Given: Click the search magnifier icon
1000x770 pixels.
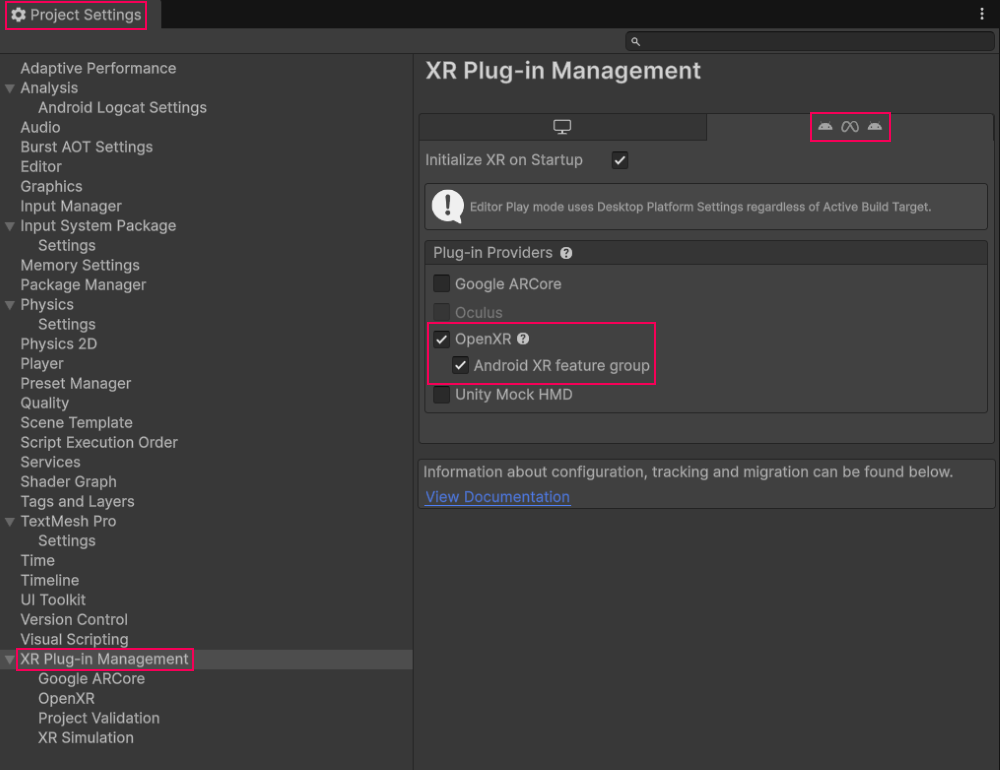Looking at the screenshot, I should point(634,41).
